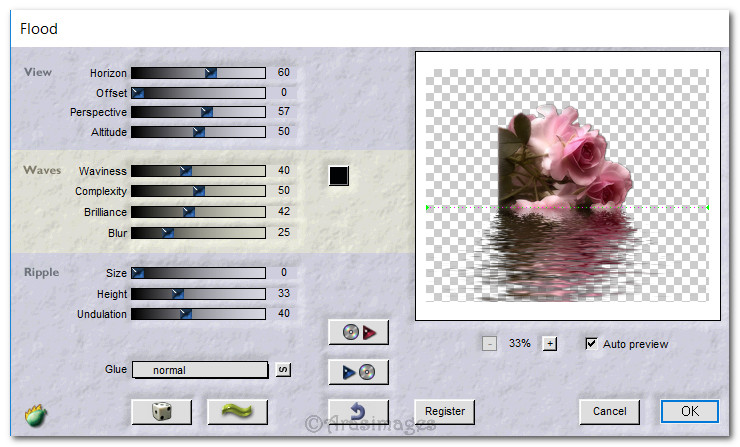Image resolution: width=740 pixels, height=447 pixels.
Task: Confirm the flood effect with OK
Action: [x=689, y=410]
